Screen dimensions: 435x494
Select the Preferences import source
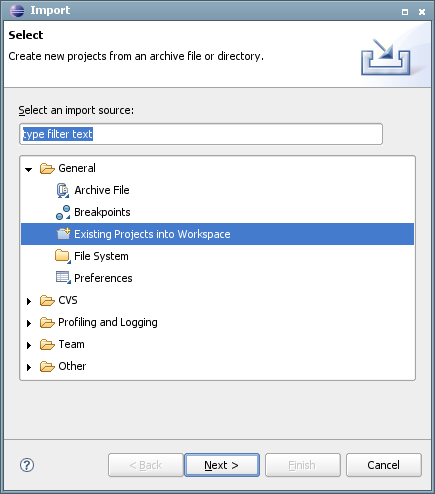coord(103,278)
